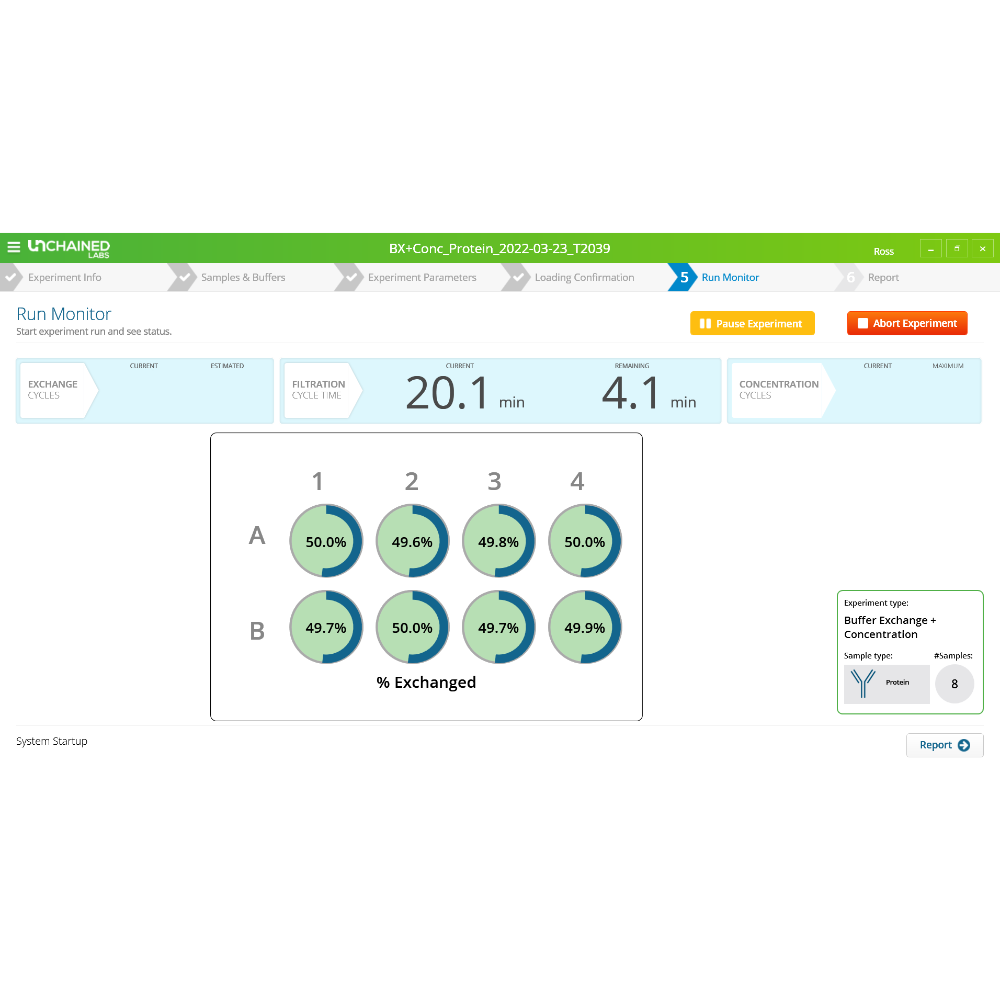Select well B1 progress circle
The height and width of the screenshot is (1000, 1000).
(x=326, y=628)
